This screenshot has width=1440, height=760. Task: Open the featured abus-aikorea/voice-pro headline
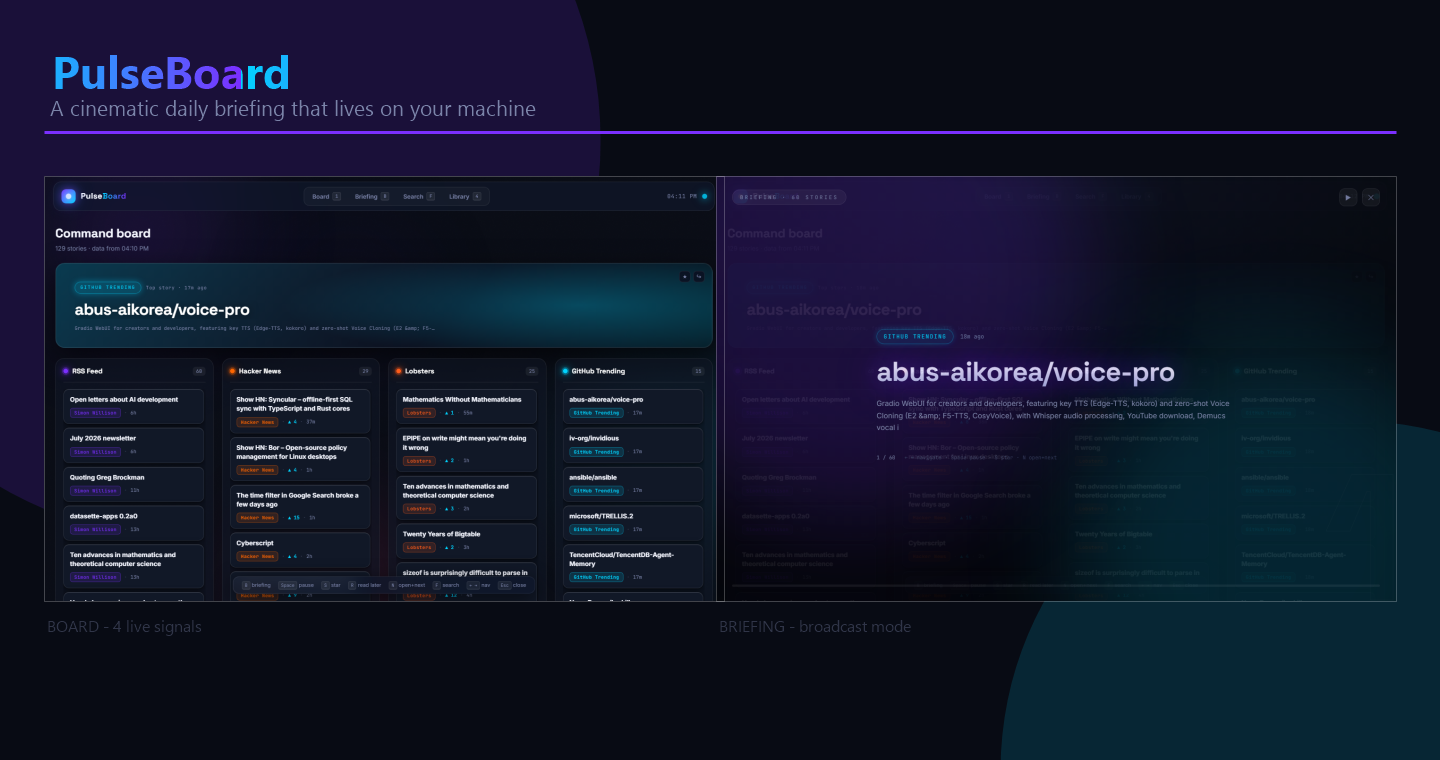click(x=162, y=310)
